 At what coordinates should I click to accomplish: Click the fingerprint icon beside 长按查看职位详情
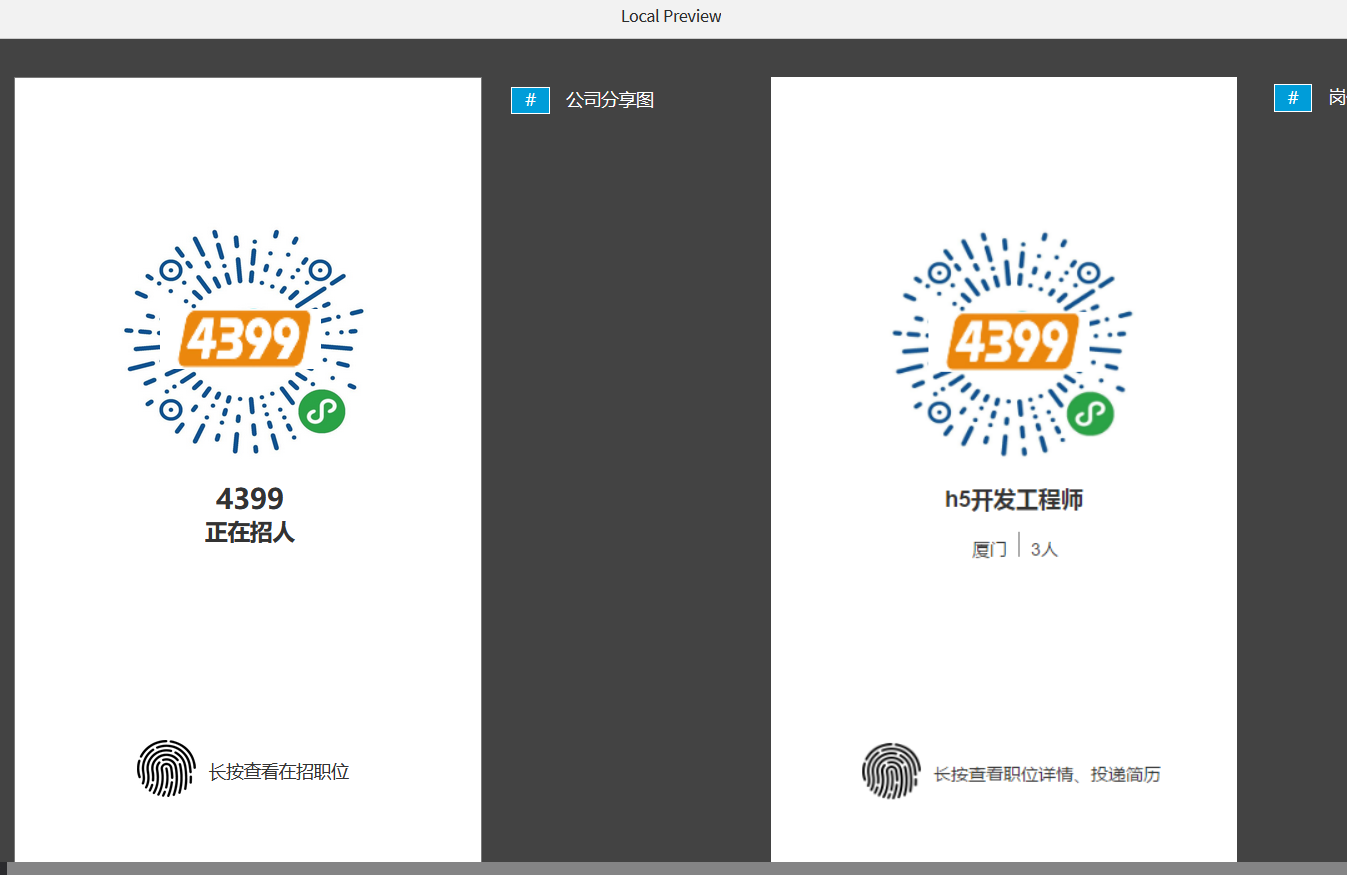(891, 771)
